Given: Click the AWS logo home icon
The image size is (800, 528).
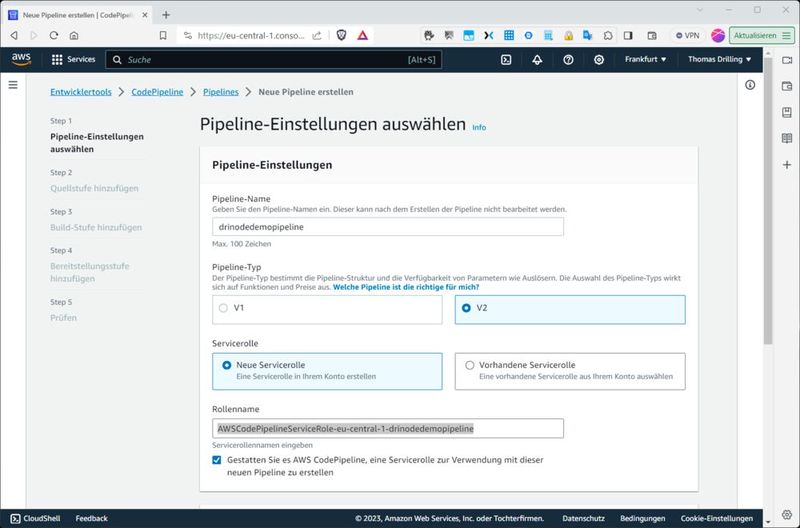Looking at the screenshot, I should [21, 59].
